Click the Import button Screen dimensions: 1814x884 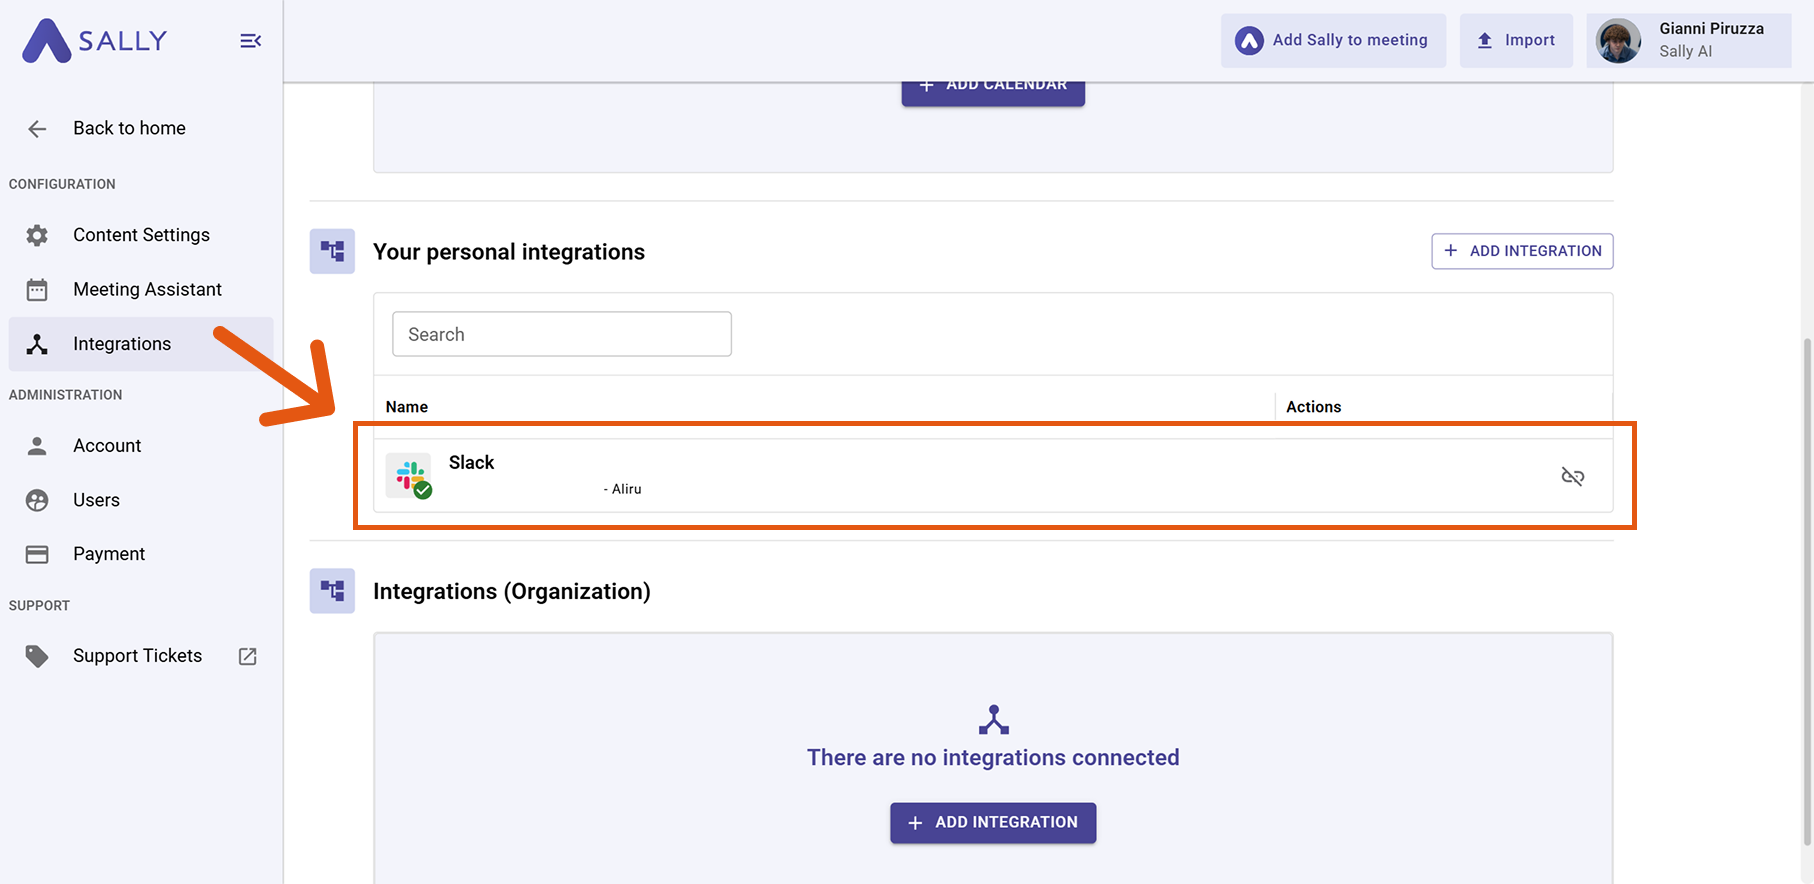(x=1516, y=41)
